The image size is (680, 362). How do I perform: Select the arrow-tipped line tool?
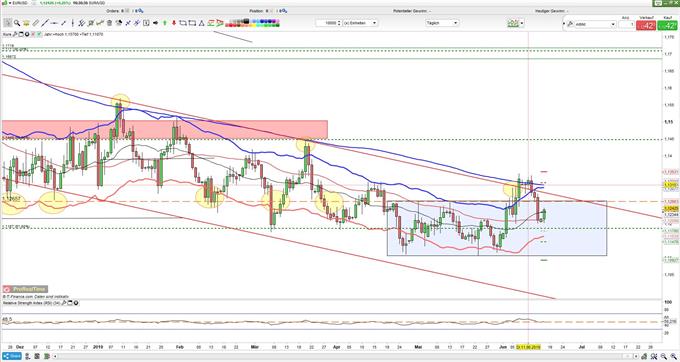click(63, 23)
